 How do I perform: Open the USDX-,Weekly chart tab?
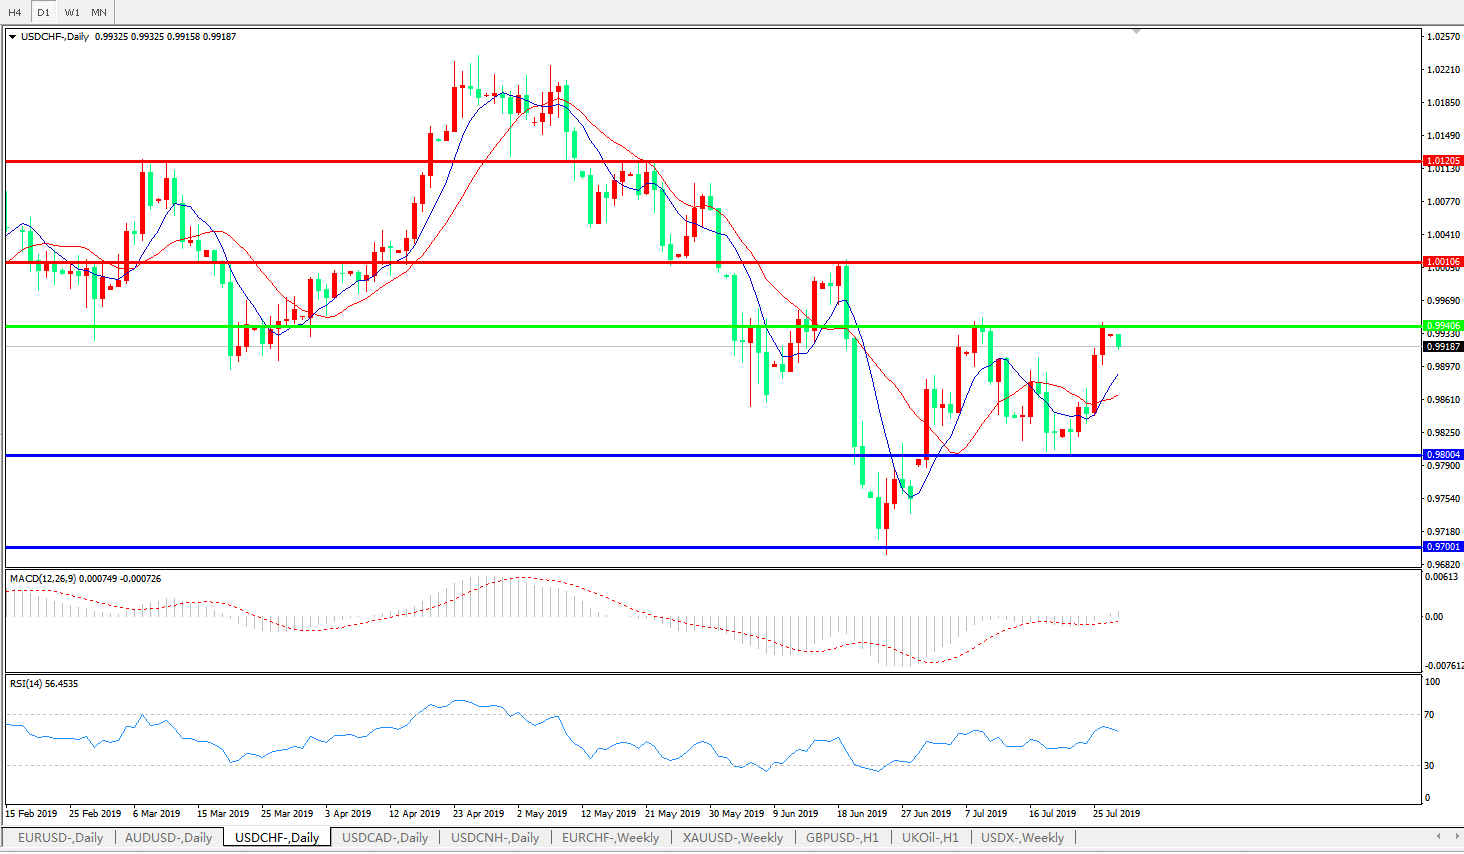[x=1022, y=838]
